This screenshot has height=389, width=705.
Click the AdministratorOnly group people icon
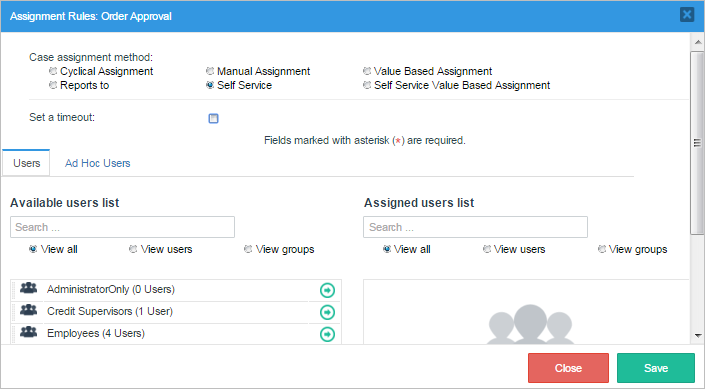coord(28,288)
